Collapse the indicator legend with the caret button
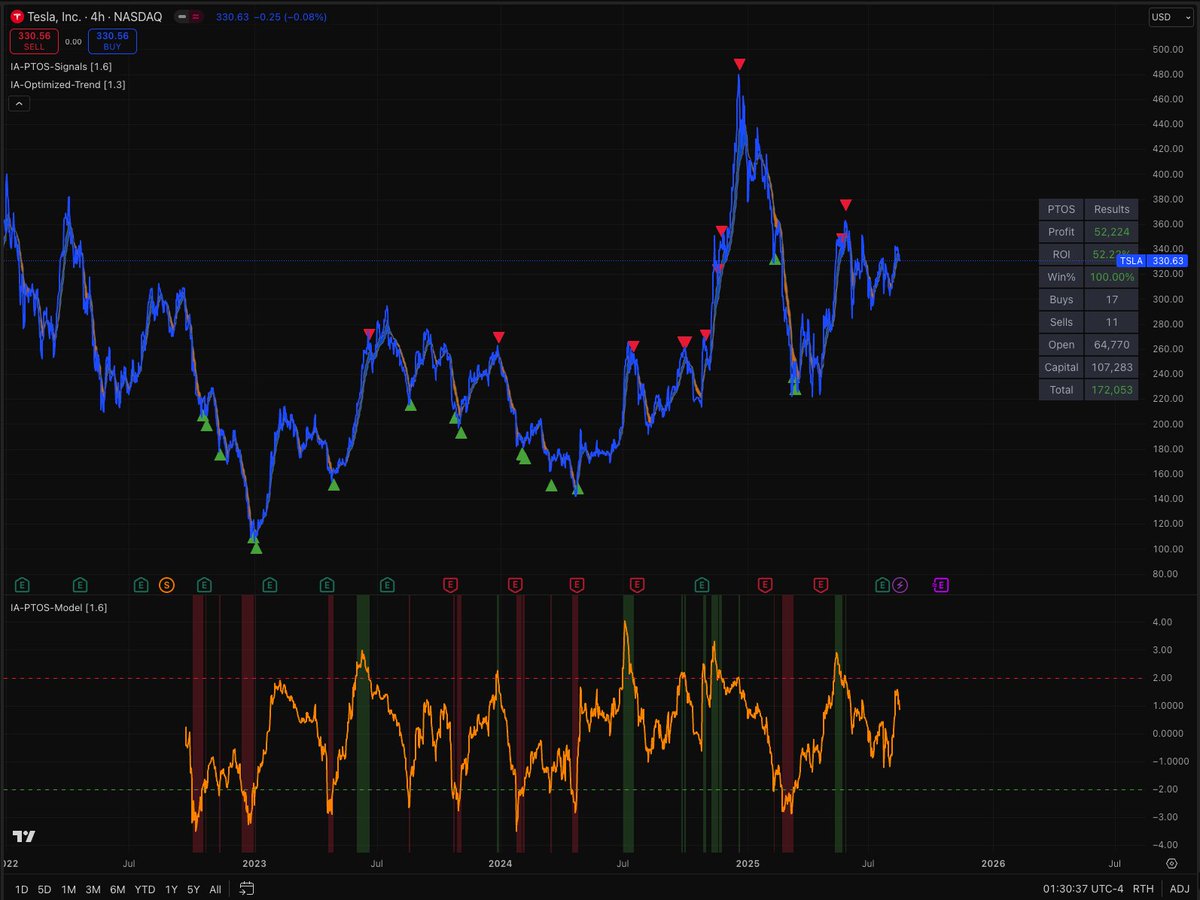1200x900 pixels. tap(21, 103)
